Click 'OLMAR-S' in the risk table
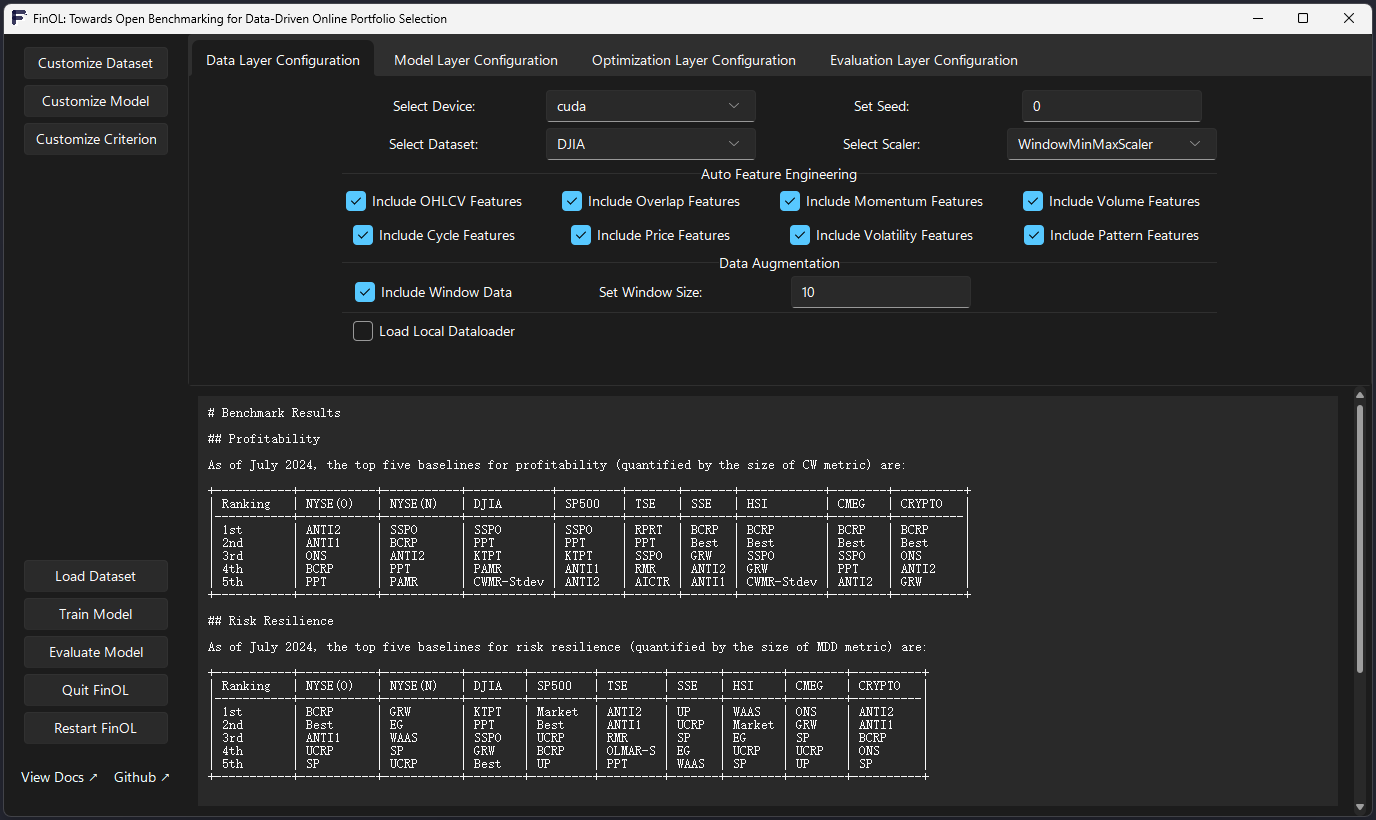This screenshot has height=820, width=1376. click(x=631, y=751)
